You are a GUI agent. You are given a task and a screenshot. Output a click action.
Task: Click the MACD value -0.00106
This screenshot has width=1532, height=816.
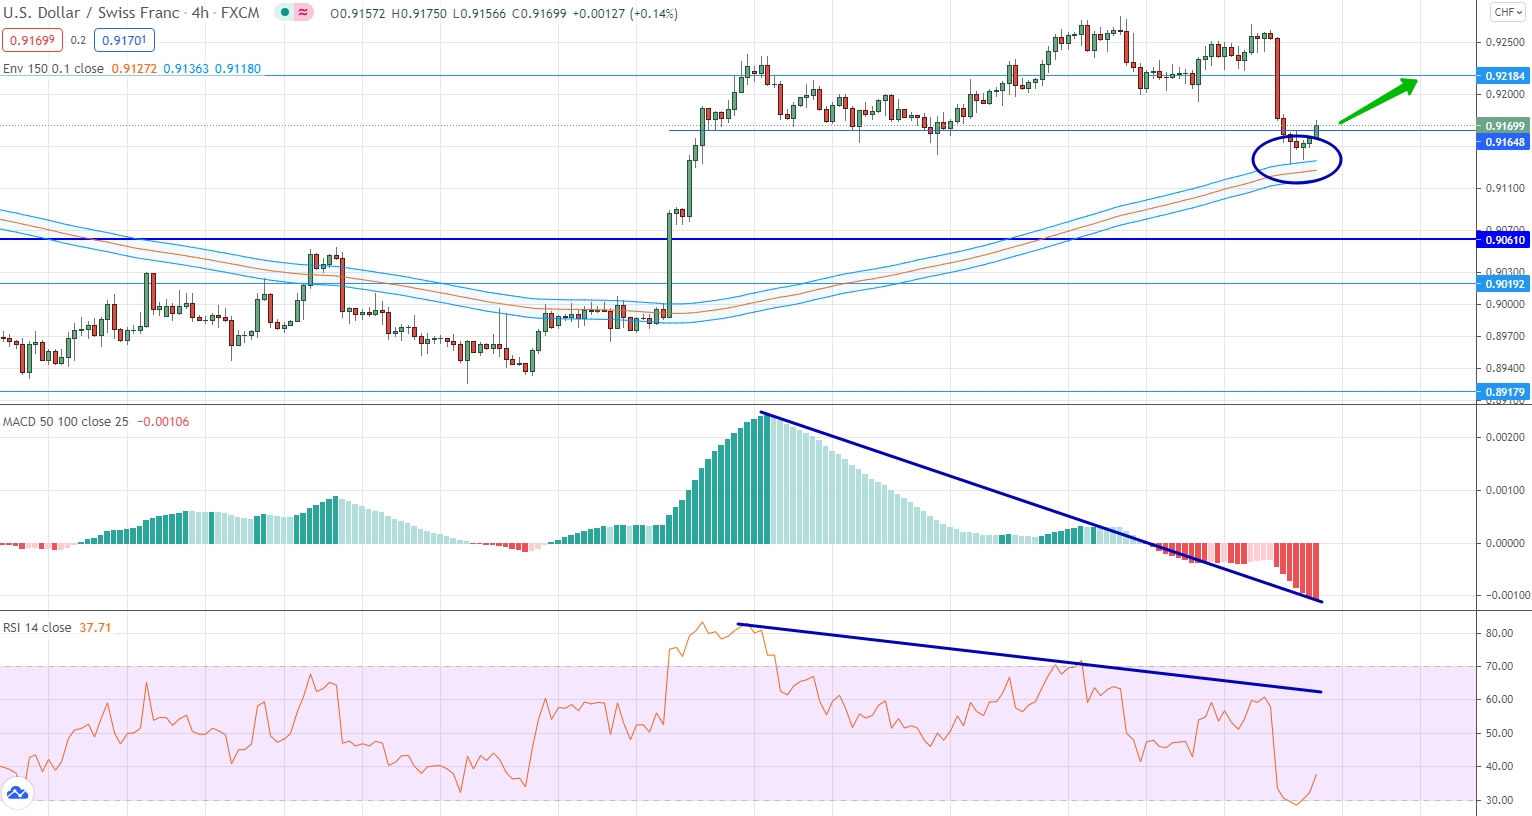163,421
